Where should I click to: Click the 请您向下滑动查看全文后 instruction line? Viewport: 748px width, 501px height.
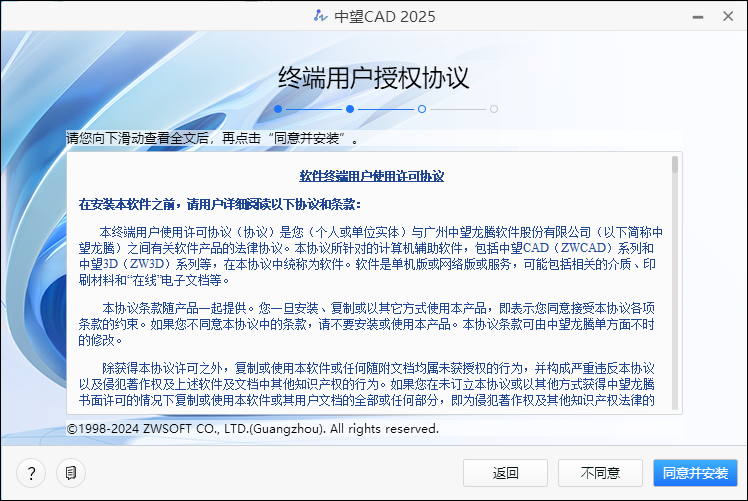[x=212, y=138]
